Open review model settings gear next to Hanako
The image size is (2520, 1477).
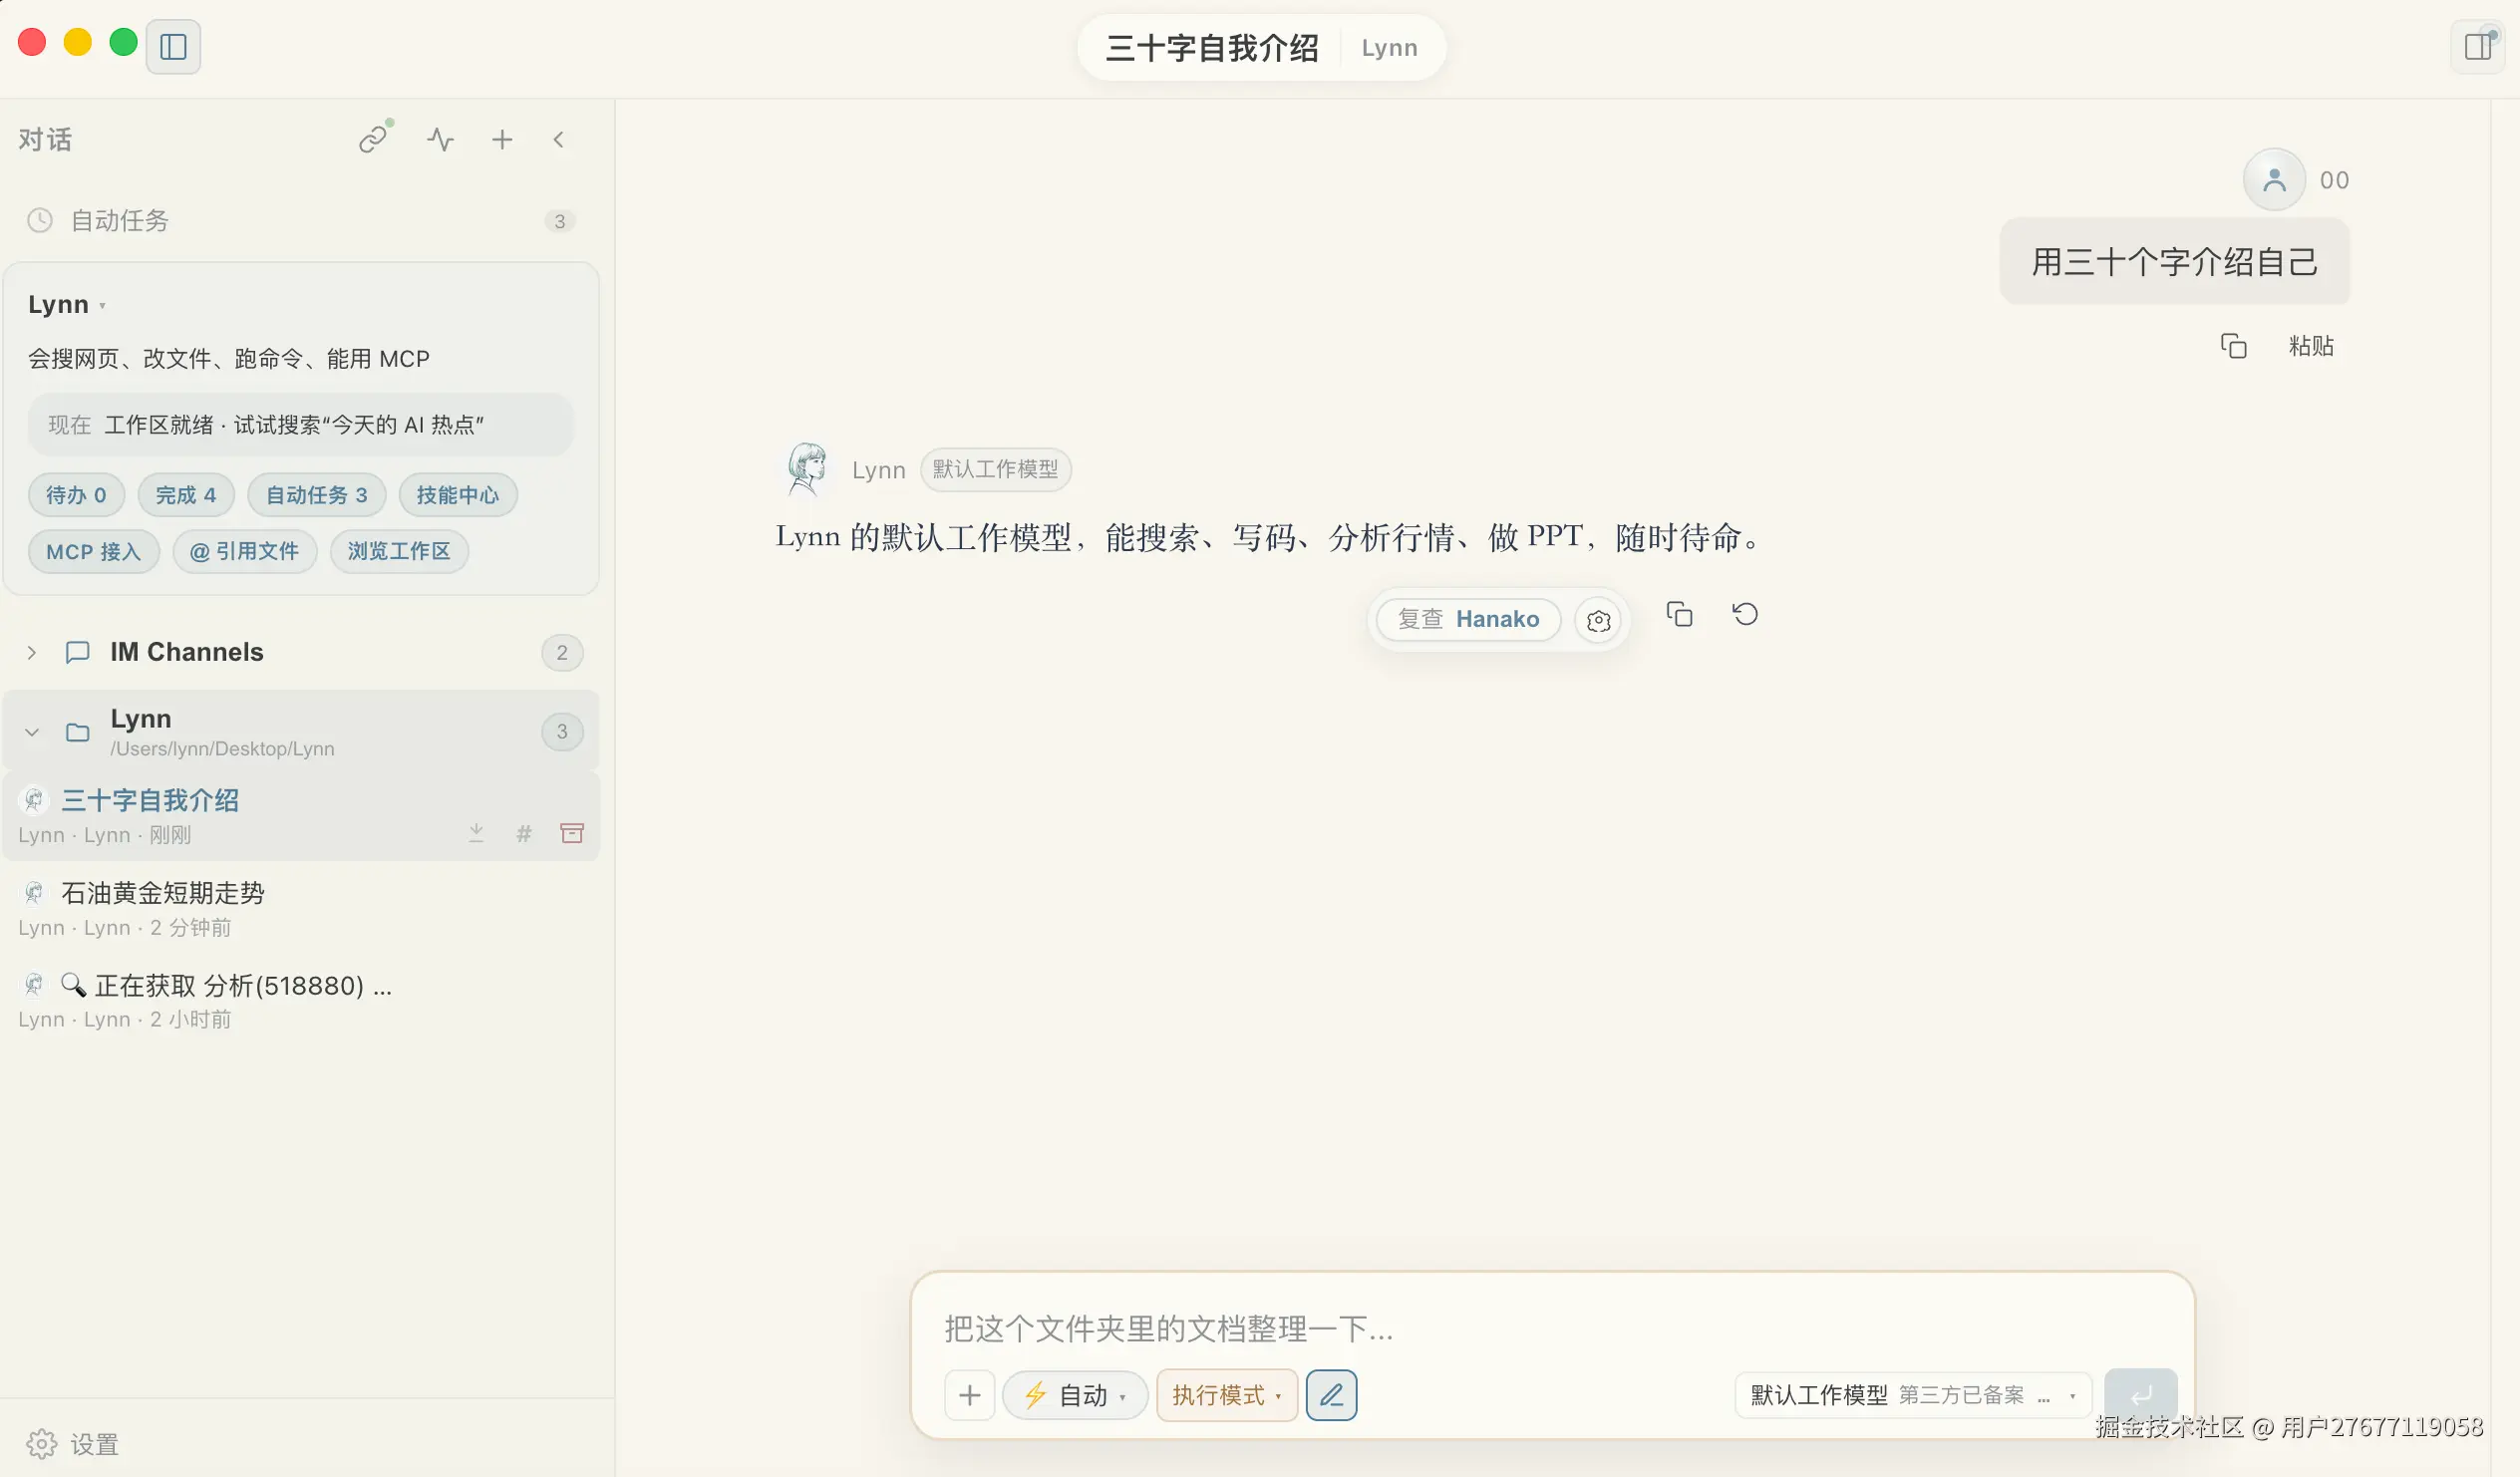[x=1598, y=620]
